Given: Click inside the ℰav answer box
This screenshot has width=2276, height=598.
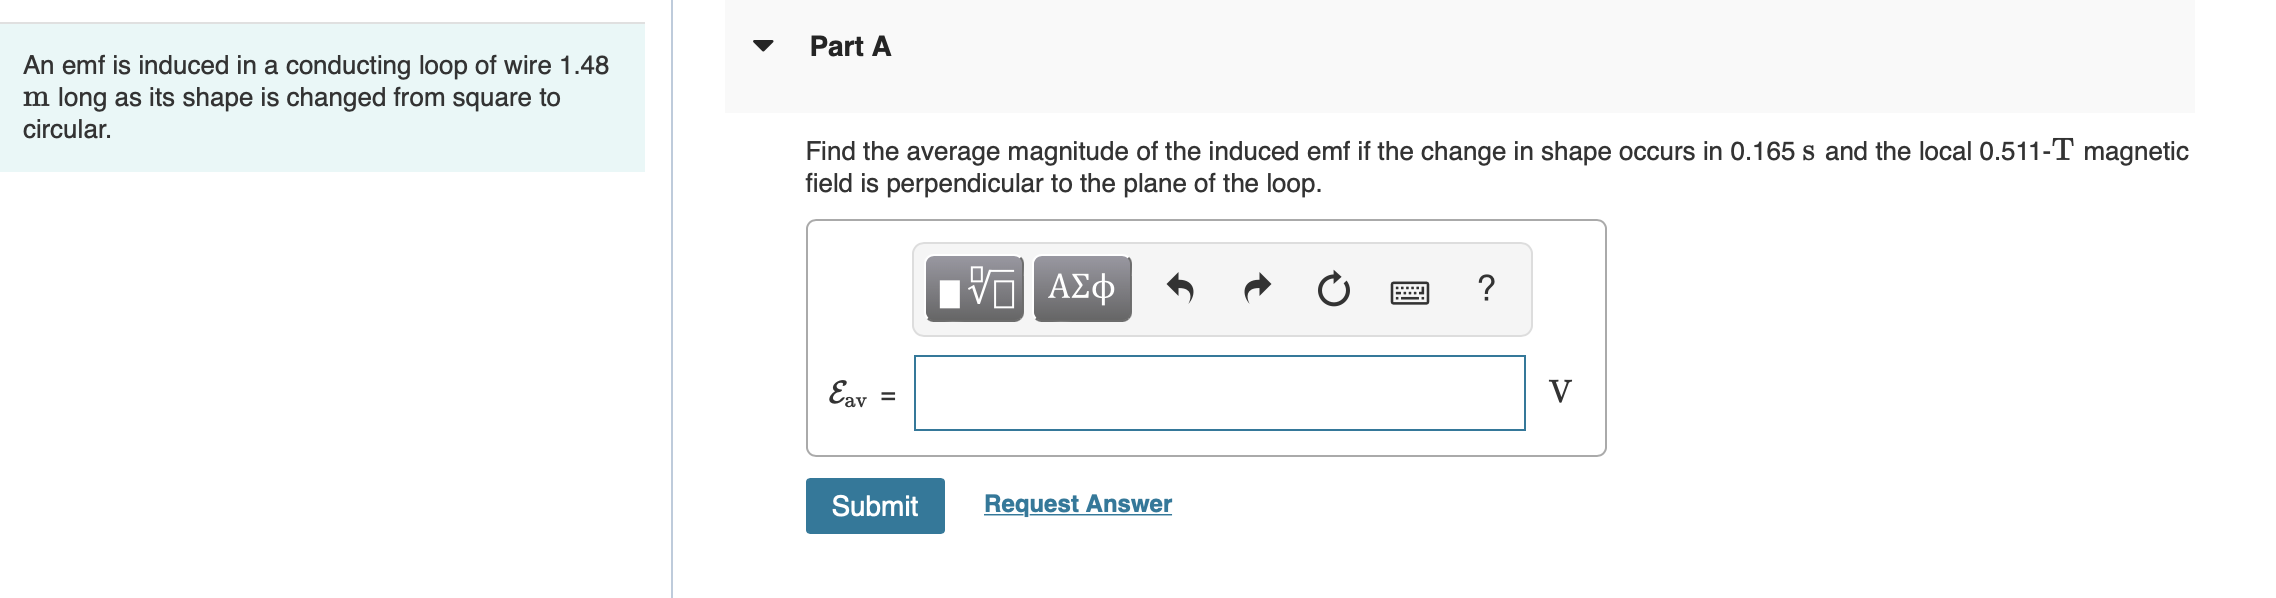Looking at the screenshot, I should pyautogui.click(x=1218, y=394).
